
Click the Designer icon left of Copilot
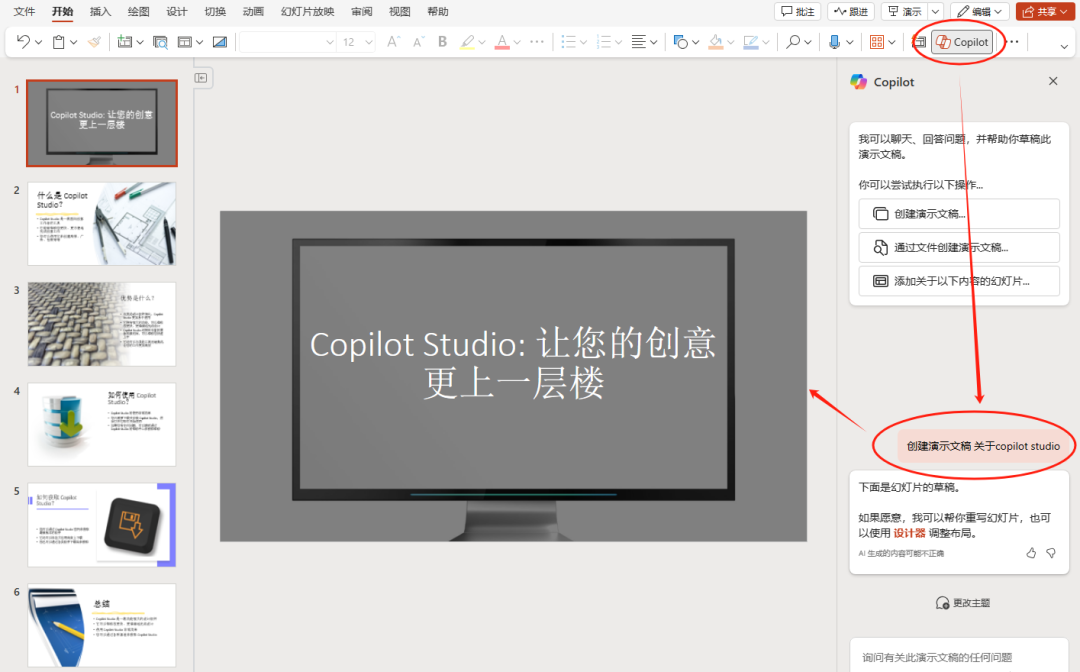919,42
